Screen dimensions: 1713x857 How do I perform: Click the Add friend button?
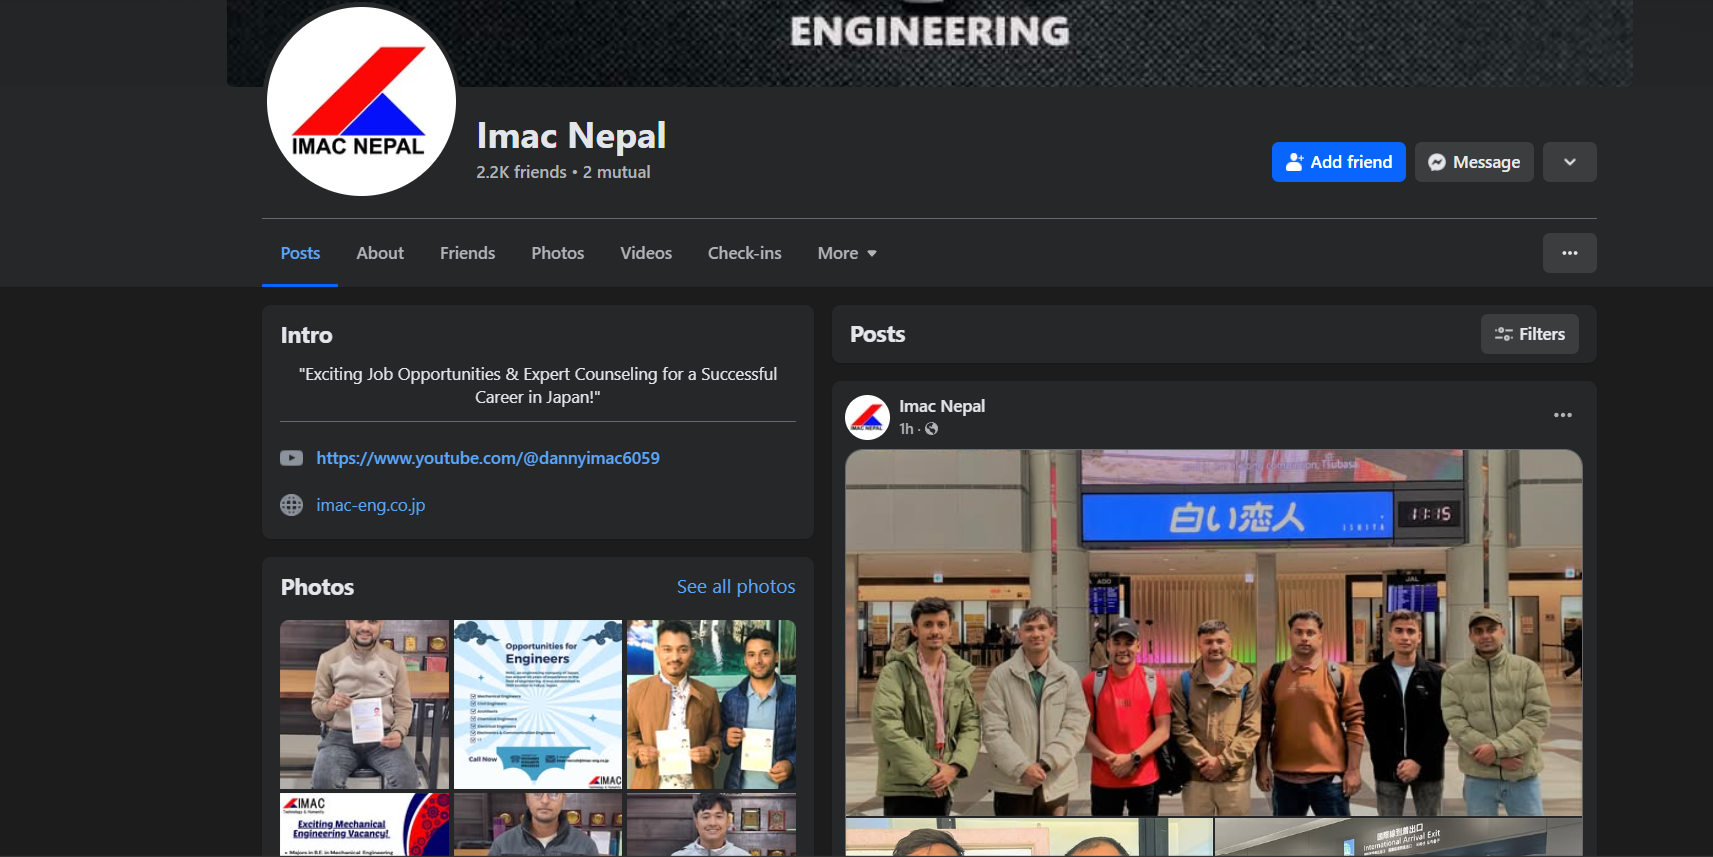pyautogui.click(x=1338, y=162)
